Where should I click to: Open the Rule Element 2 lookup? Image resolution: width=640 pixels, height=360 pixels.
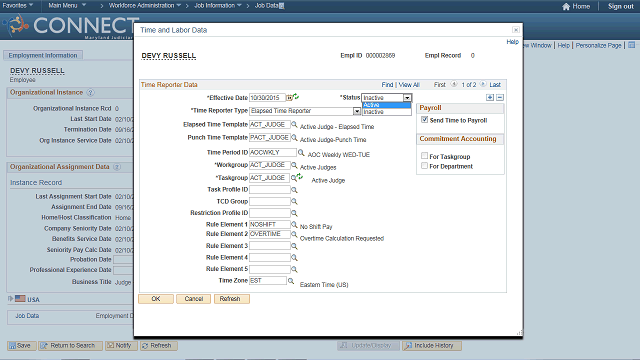pyautogui.click(x=294, y=234)
